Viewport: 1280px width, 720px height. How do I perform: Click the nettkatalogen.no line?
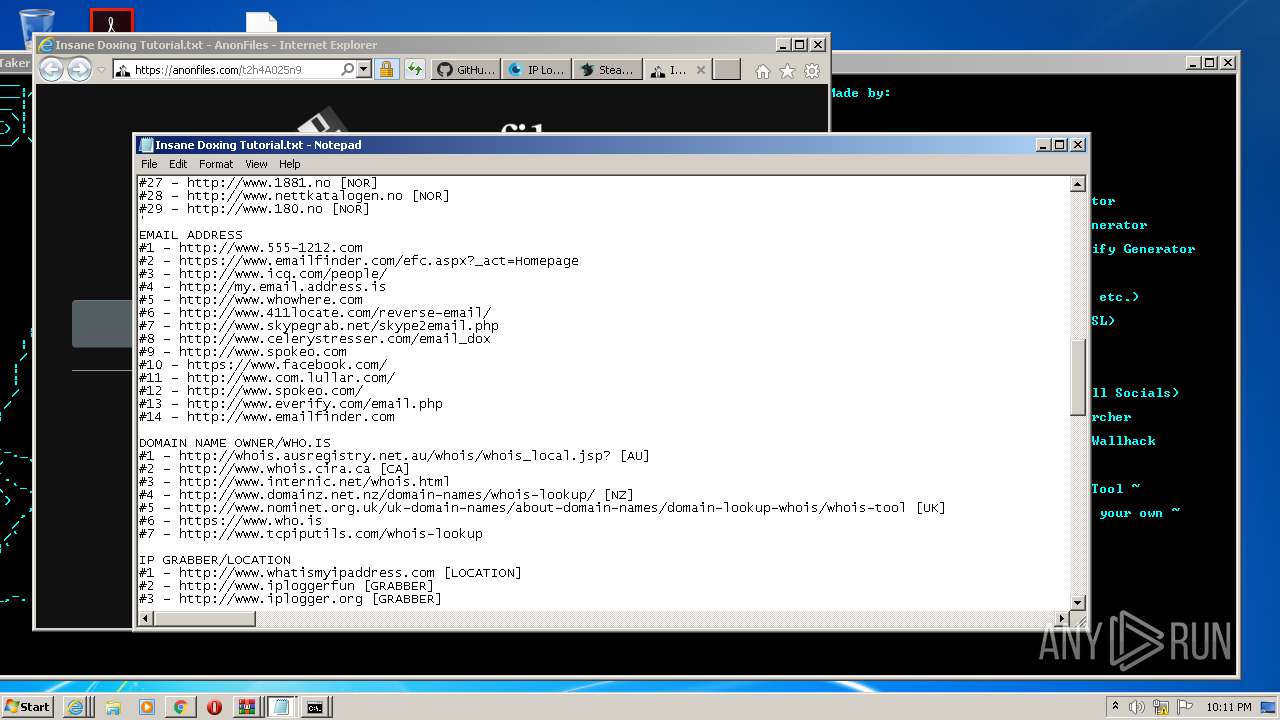click(x=294, y=196)
